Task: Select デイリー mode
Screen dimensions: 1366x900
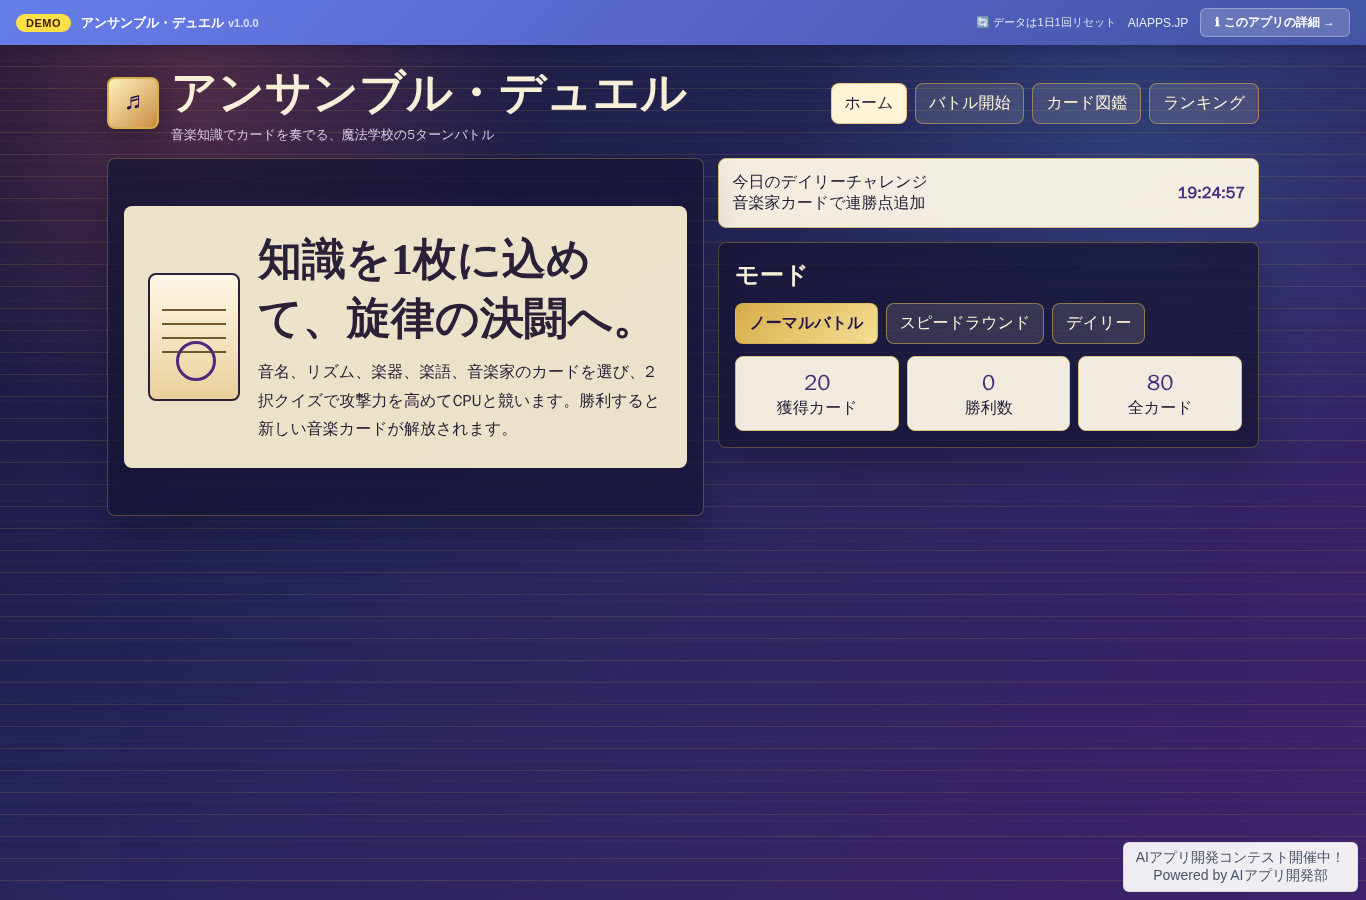Action: (1098, 323)
